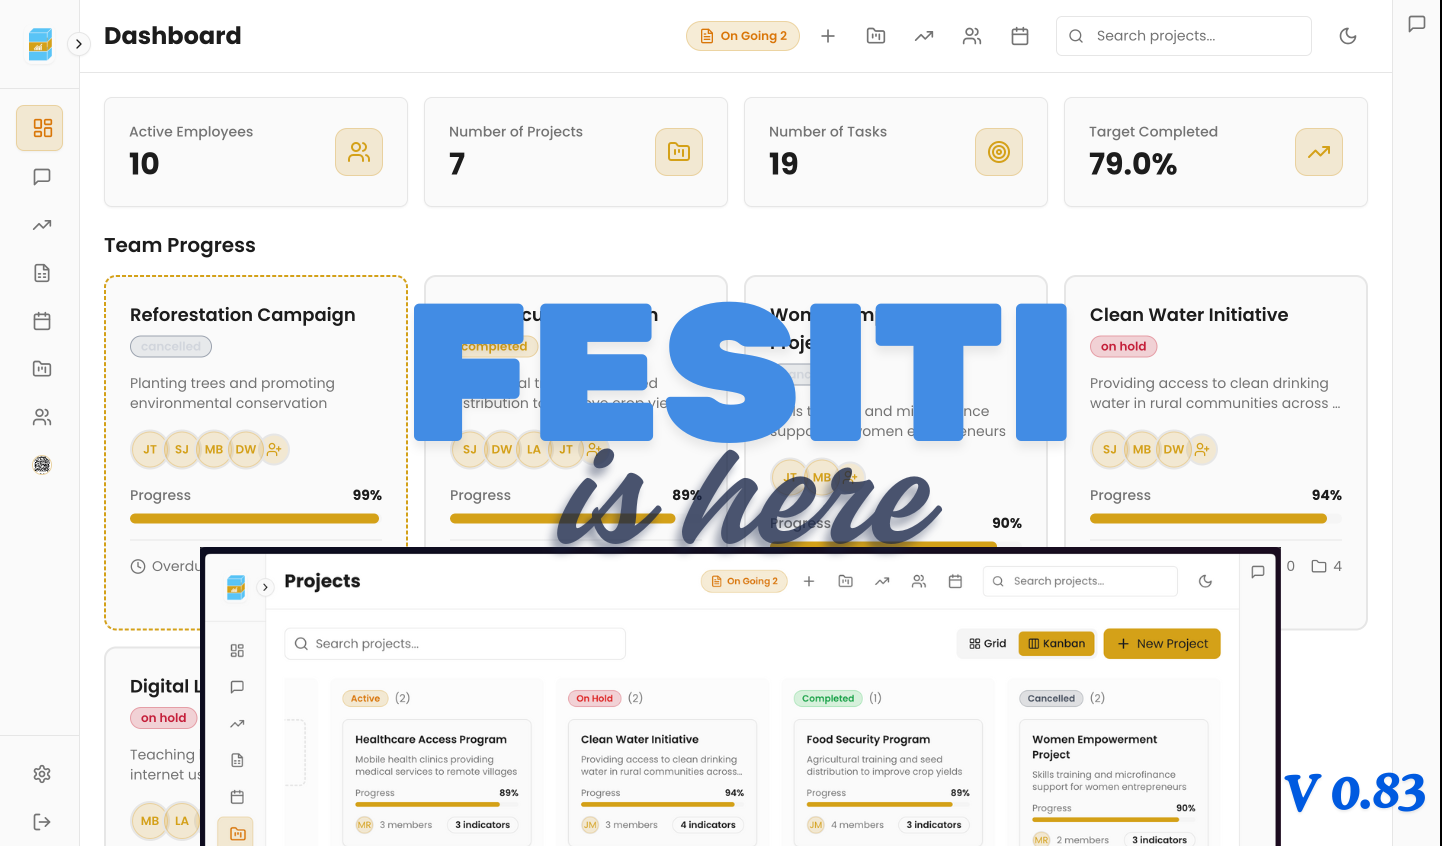Open the On Going 2 status filter

pyautogui.click(x=743, y=35)
